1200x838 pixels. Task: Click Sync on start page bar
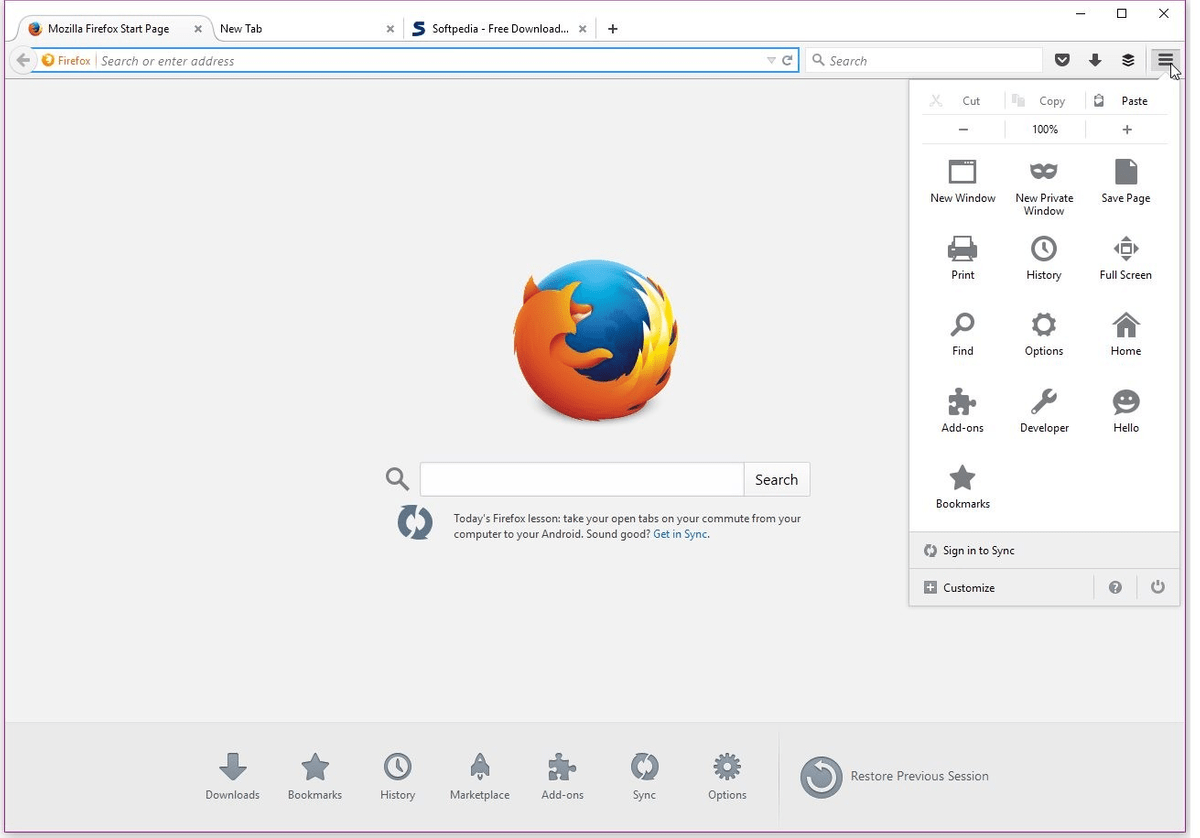[644, 777]
